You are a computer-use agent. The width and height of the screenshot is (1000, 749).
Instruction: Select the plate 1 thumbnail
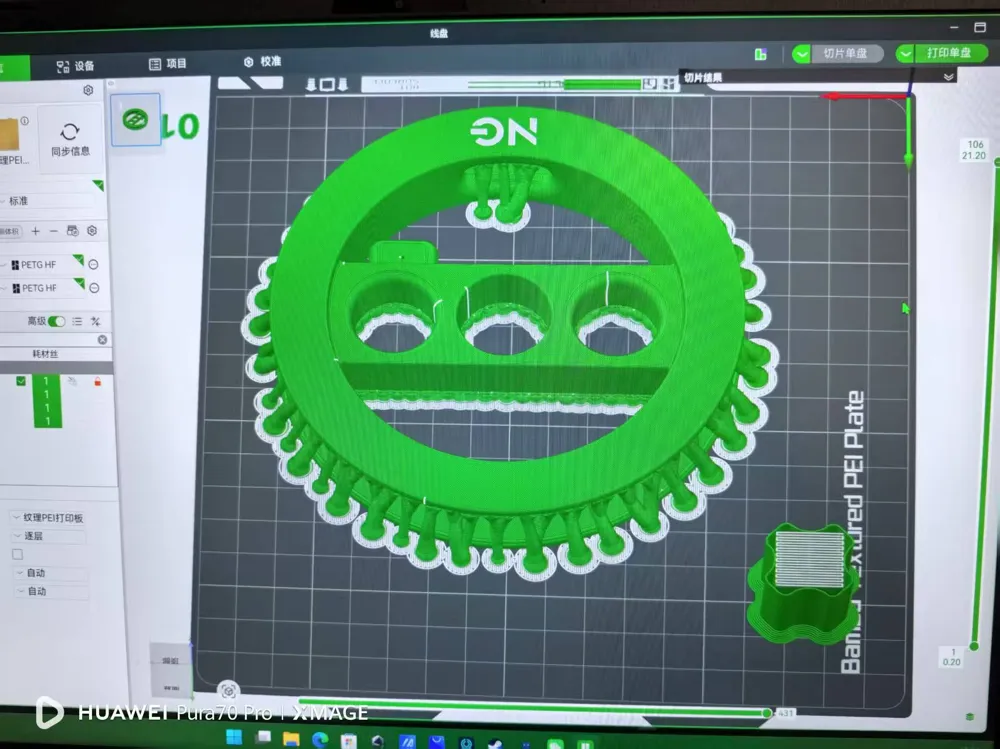[x=135, y=119]
